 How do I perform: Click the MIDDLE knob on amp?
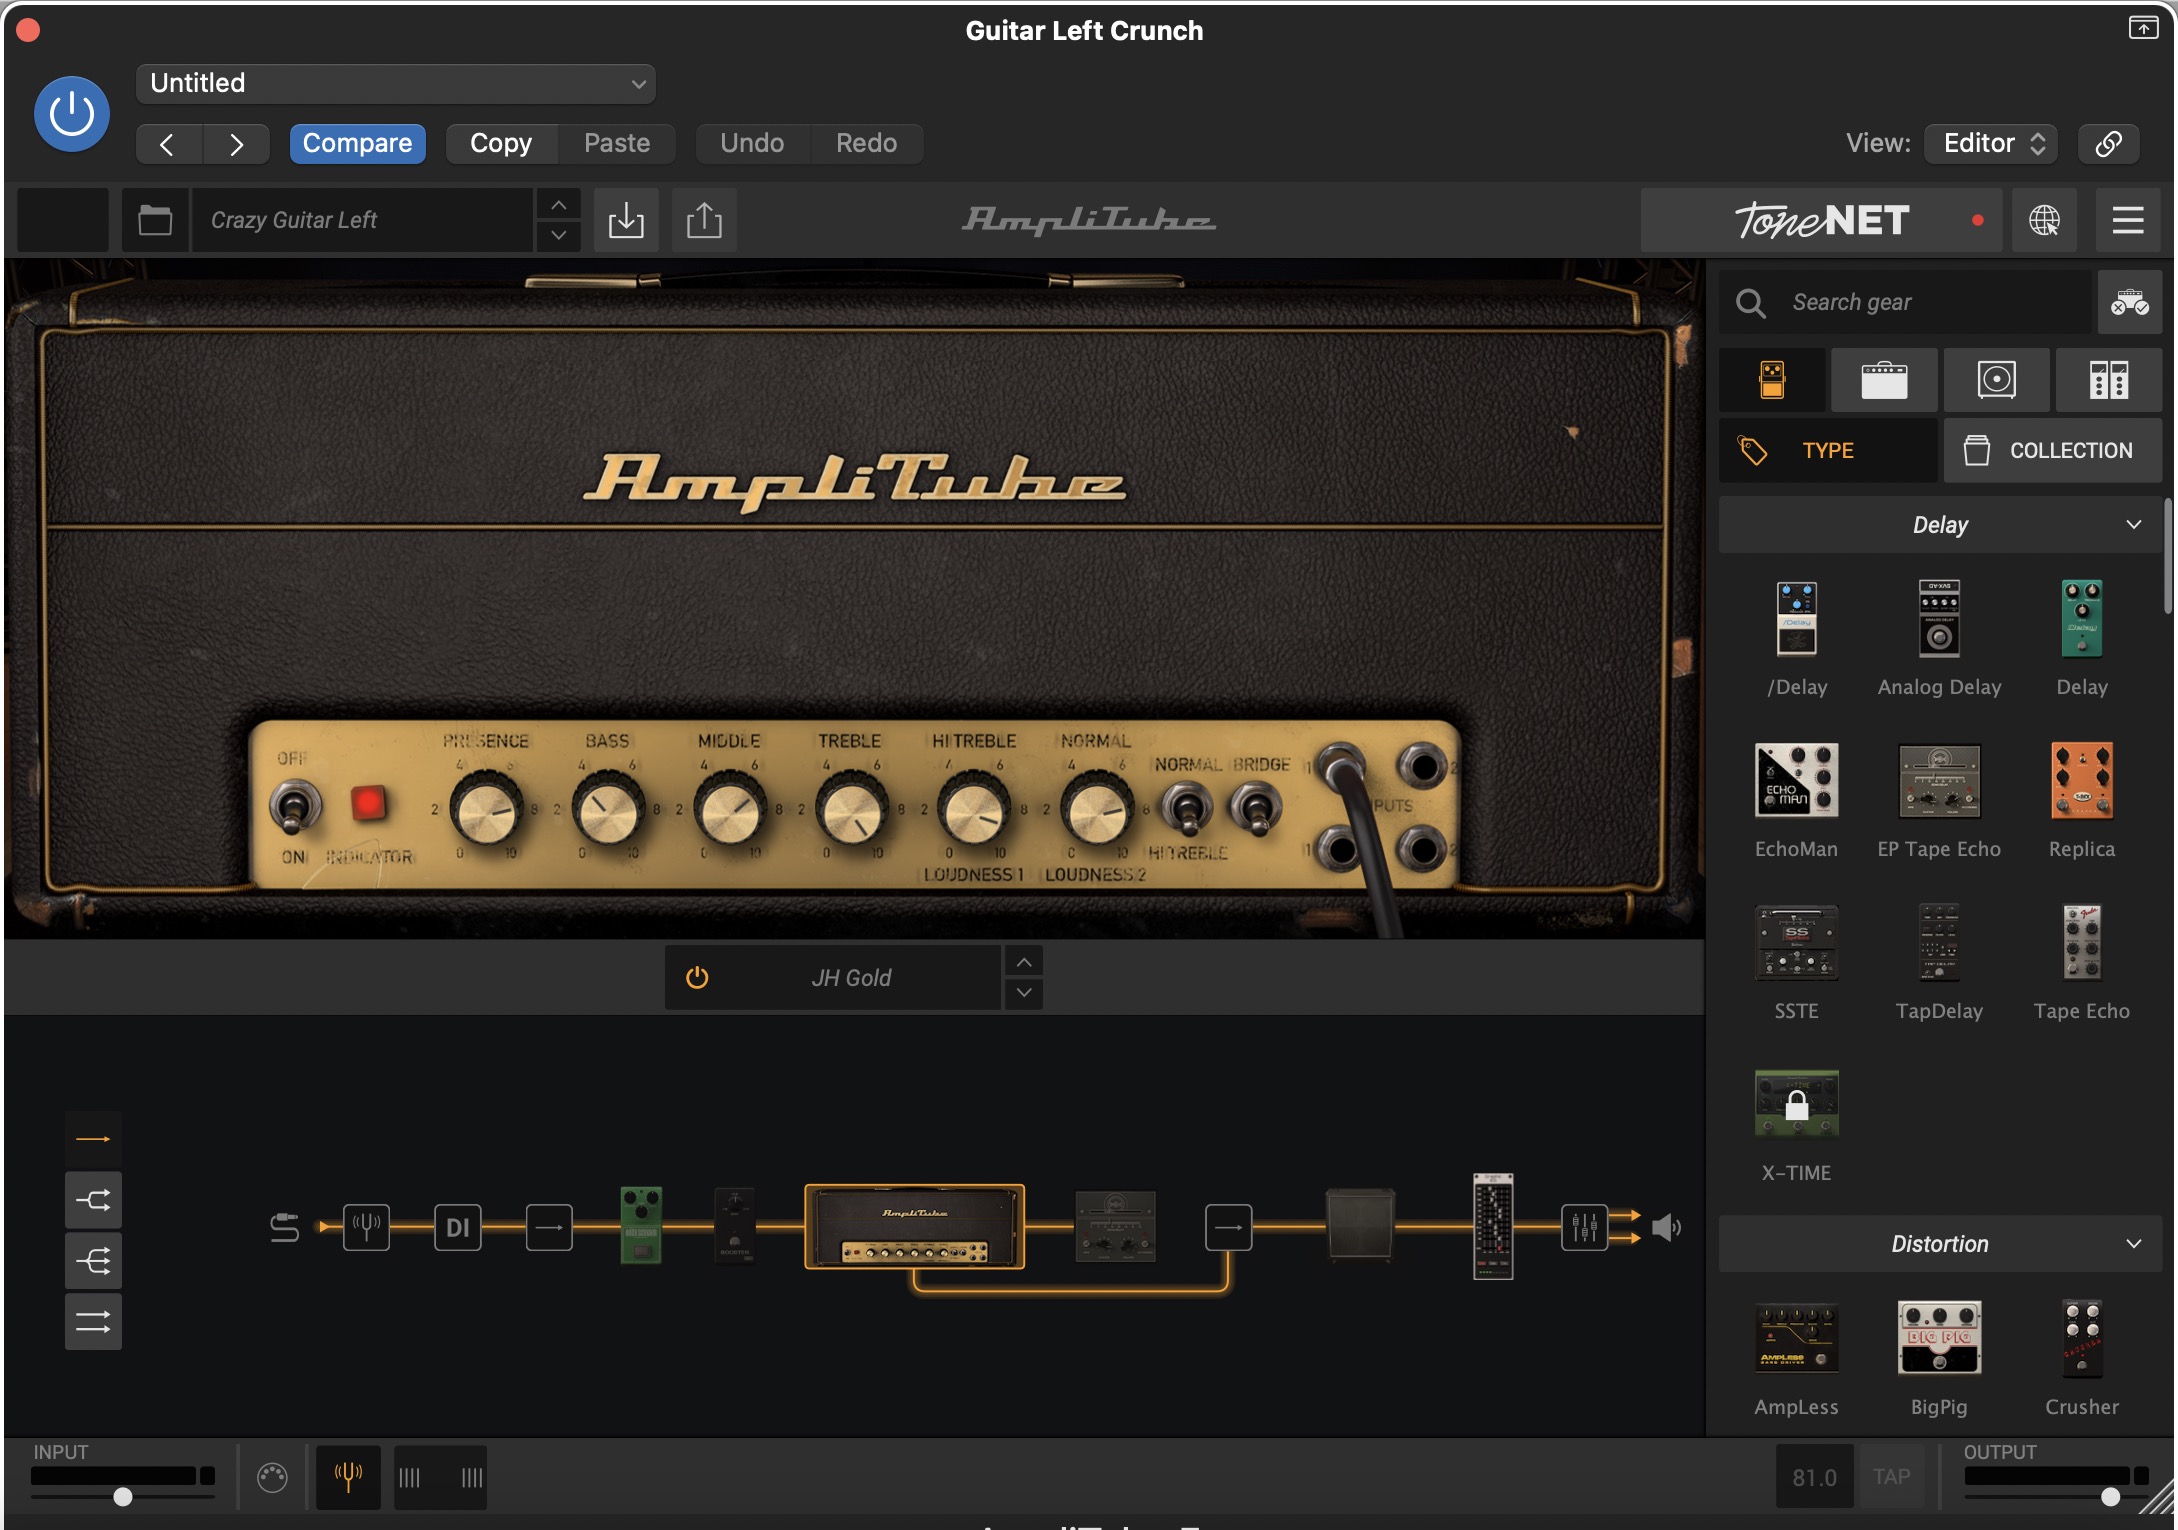pyautogui.click(x=730, y=811)
